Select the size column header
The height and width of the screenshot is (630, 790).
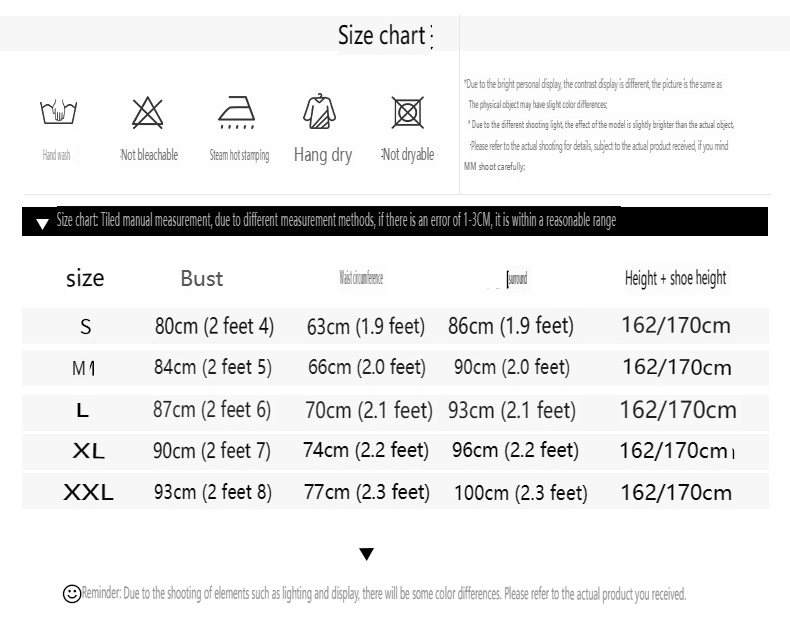click(x=85, y=278)
